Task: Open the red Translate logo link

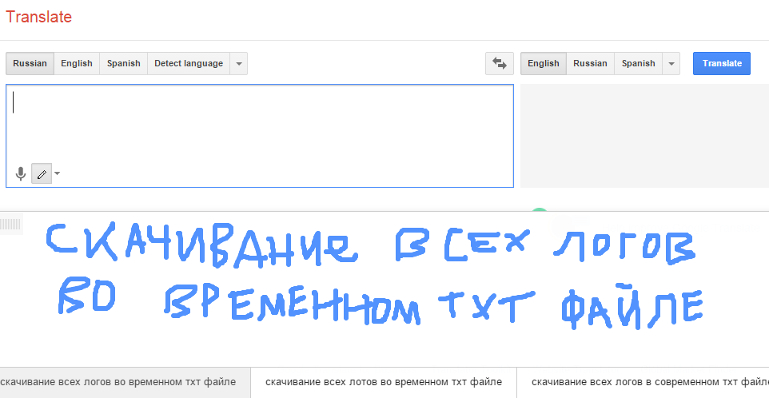Action: (x=39, y=17)
